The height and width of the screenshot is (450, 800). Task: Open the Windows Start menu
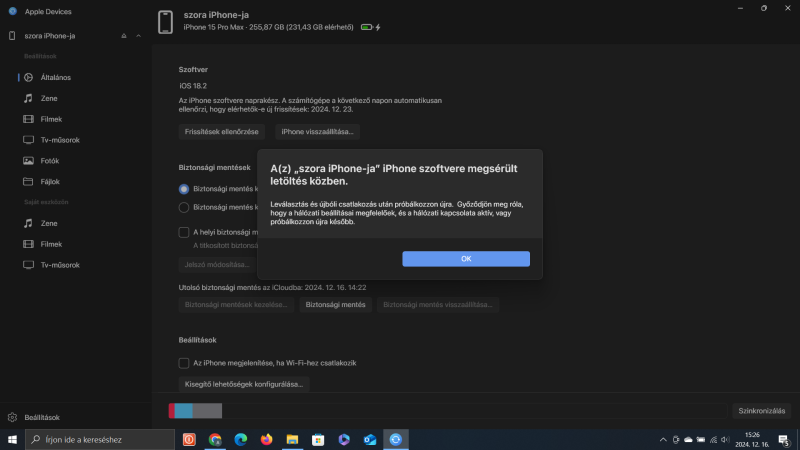[12, 439]
